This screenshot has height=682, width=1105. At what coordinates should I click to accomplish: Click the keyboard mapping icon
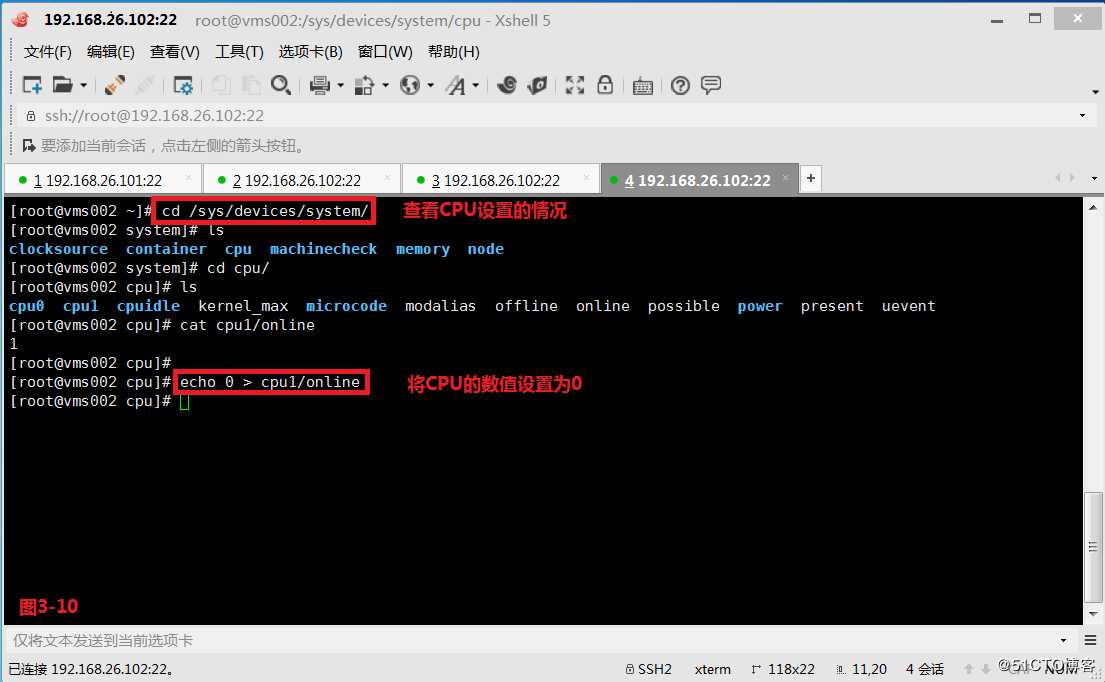(643, 86)
